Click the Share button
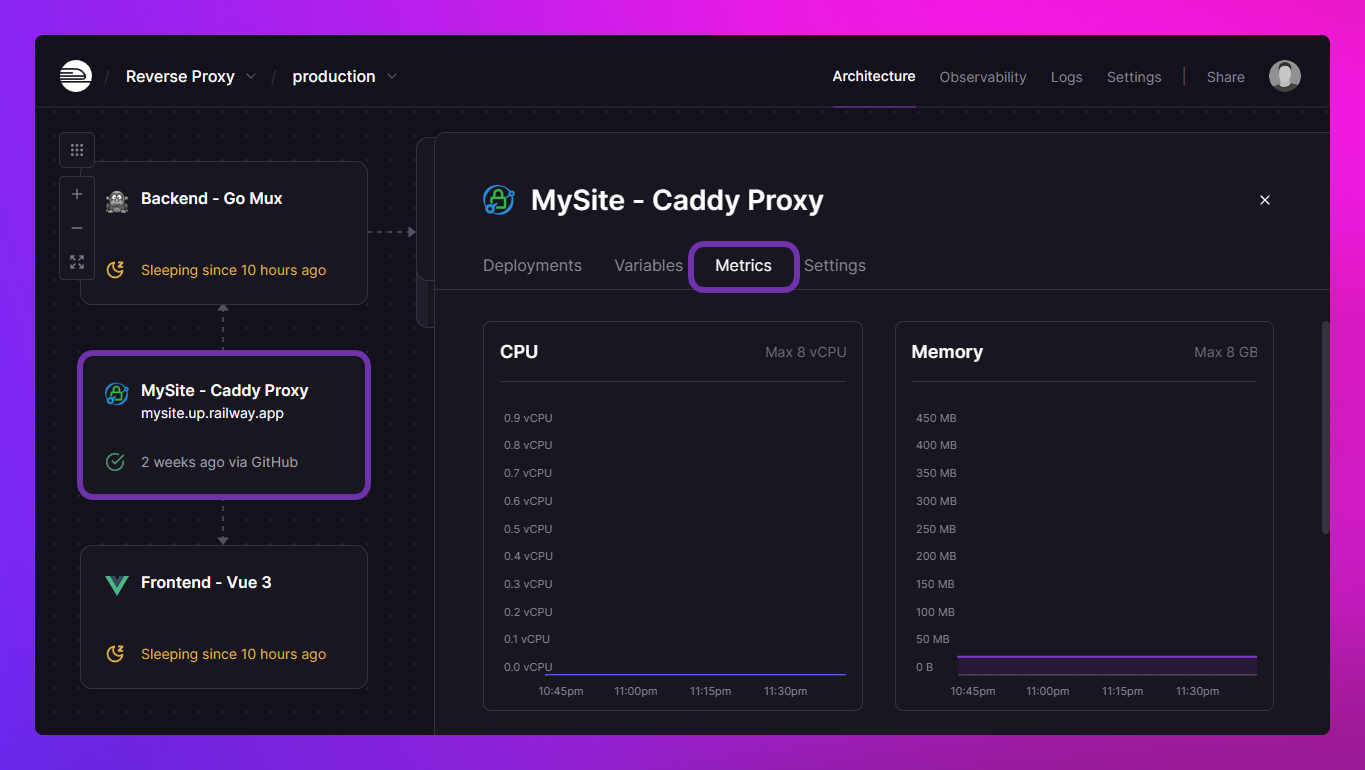The width and height of the screenshot is (1365, 770). point(1226,77)
